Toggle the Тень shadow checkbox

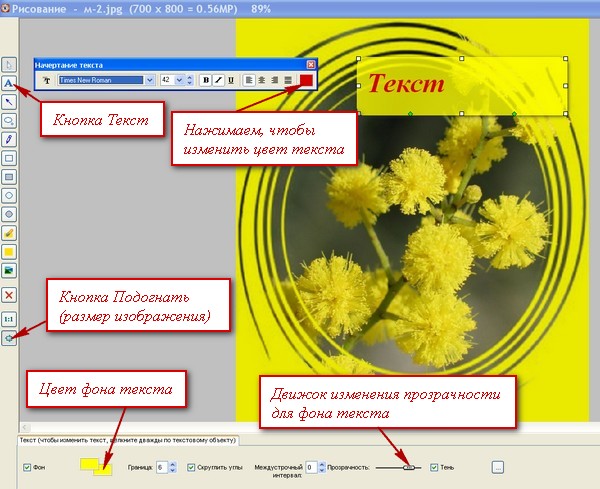pos(434,467)
